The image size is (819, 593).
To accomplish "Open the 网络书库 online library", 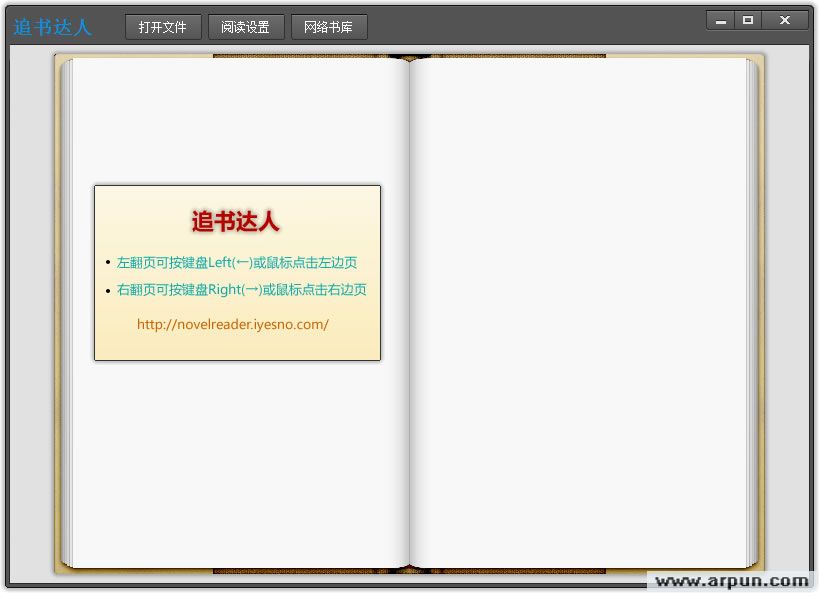I will click(329, 27).
